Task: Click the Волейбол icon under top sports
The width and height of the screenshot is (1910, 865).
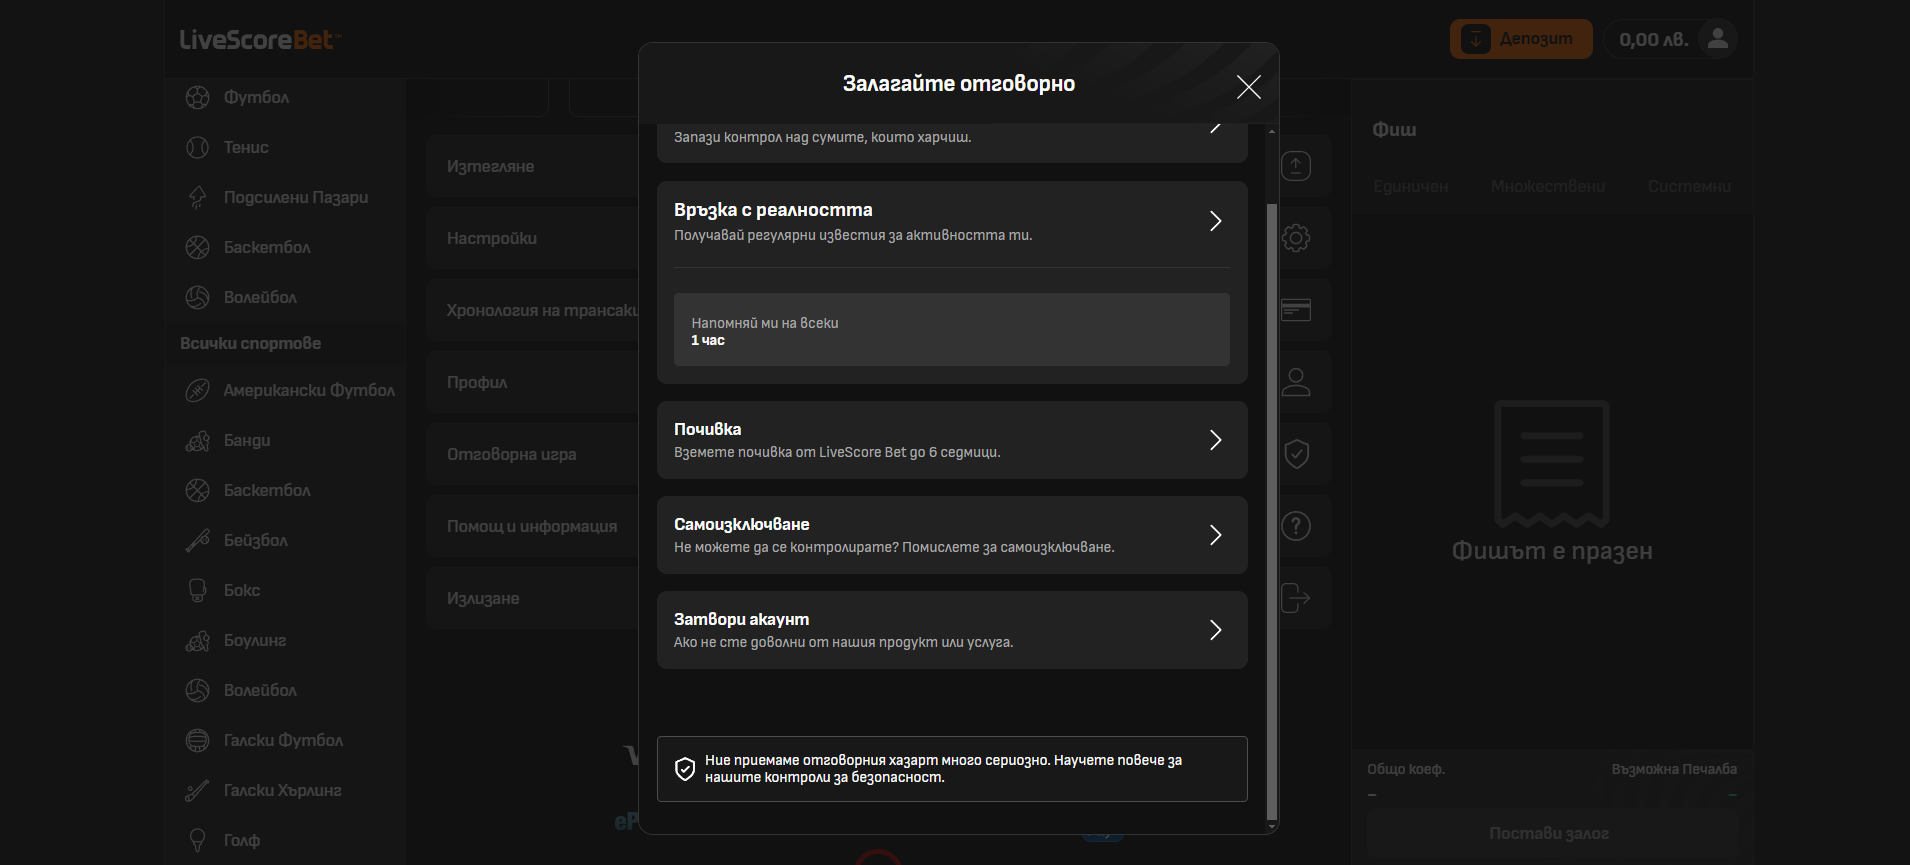Action: (x=198, y=297)
